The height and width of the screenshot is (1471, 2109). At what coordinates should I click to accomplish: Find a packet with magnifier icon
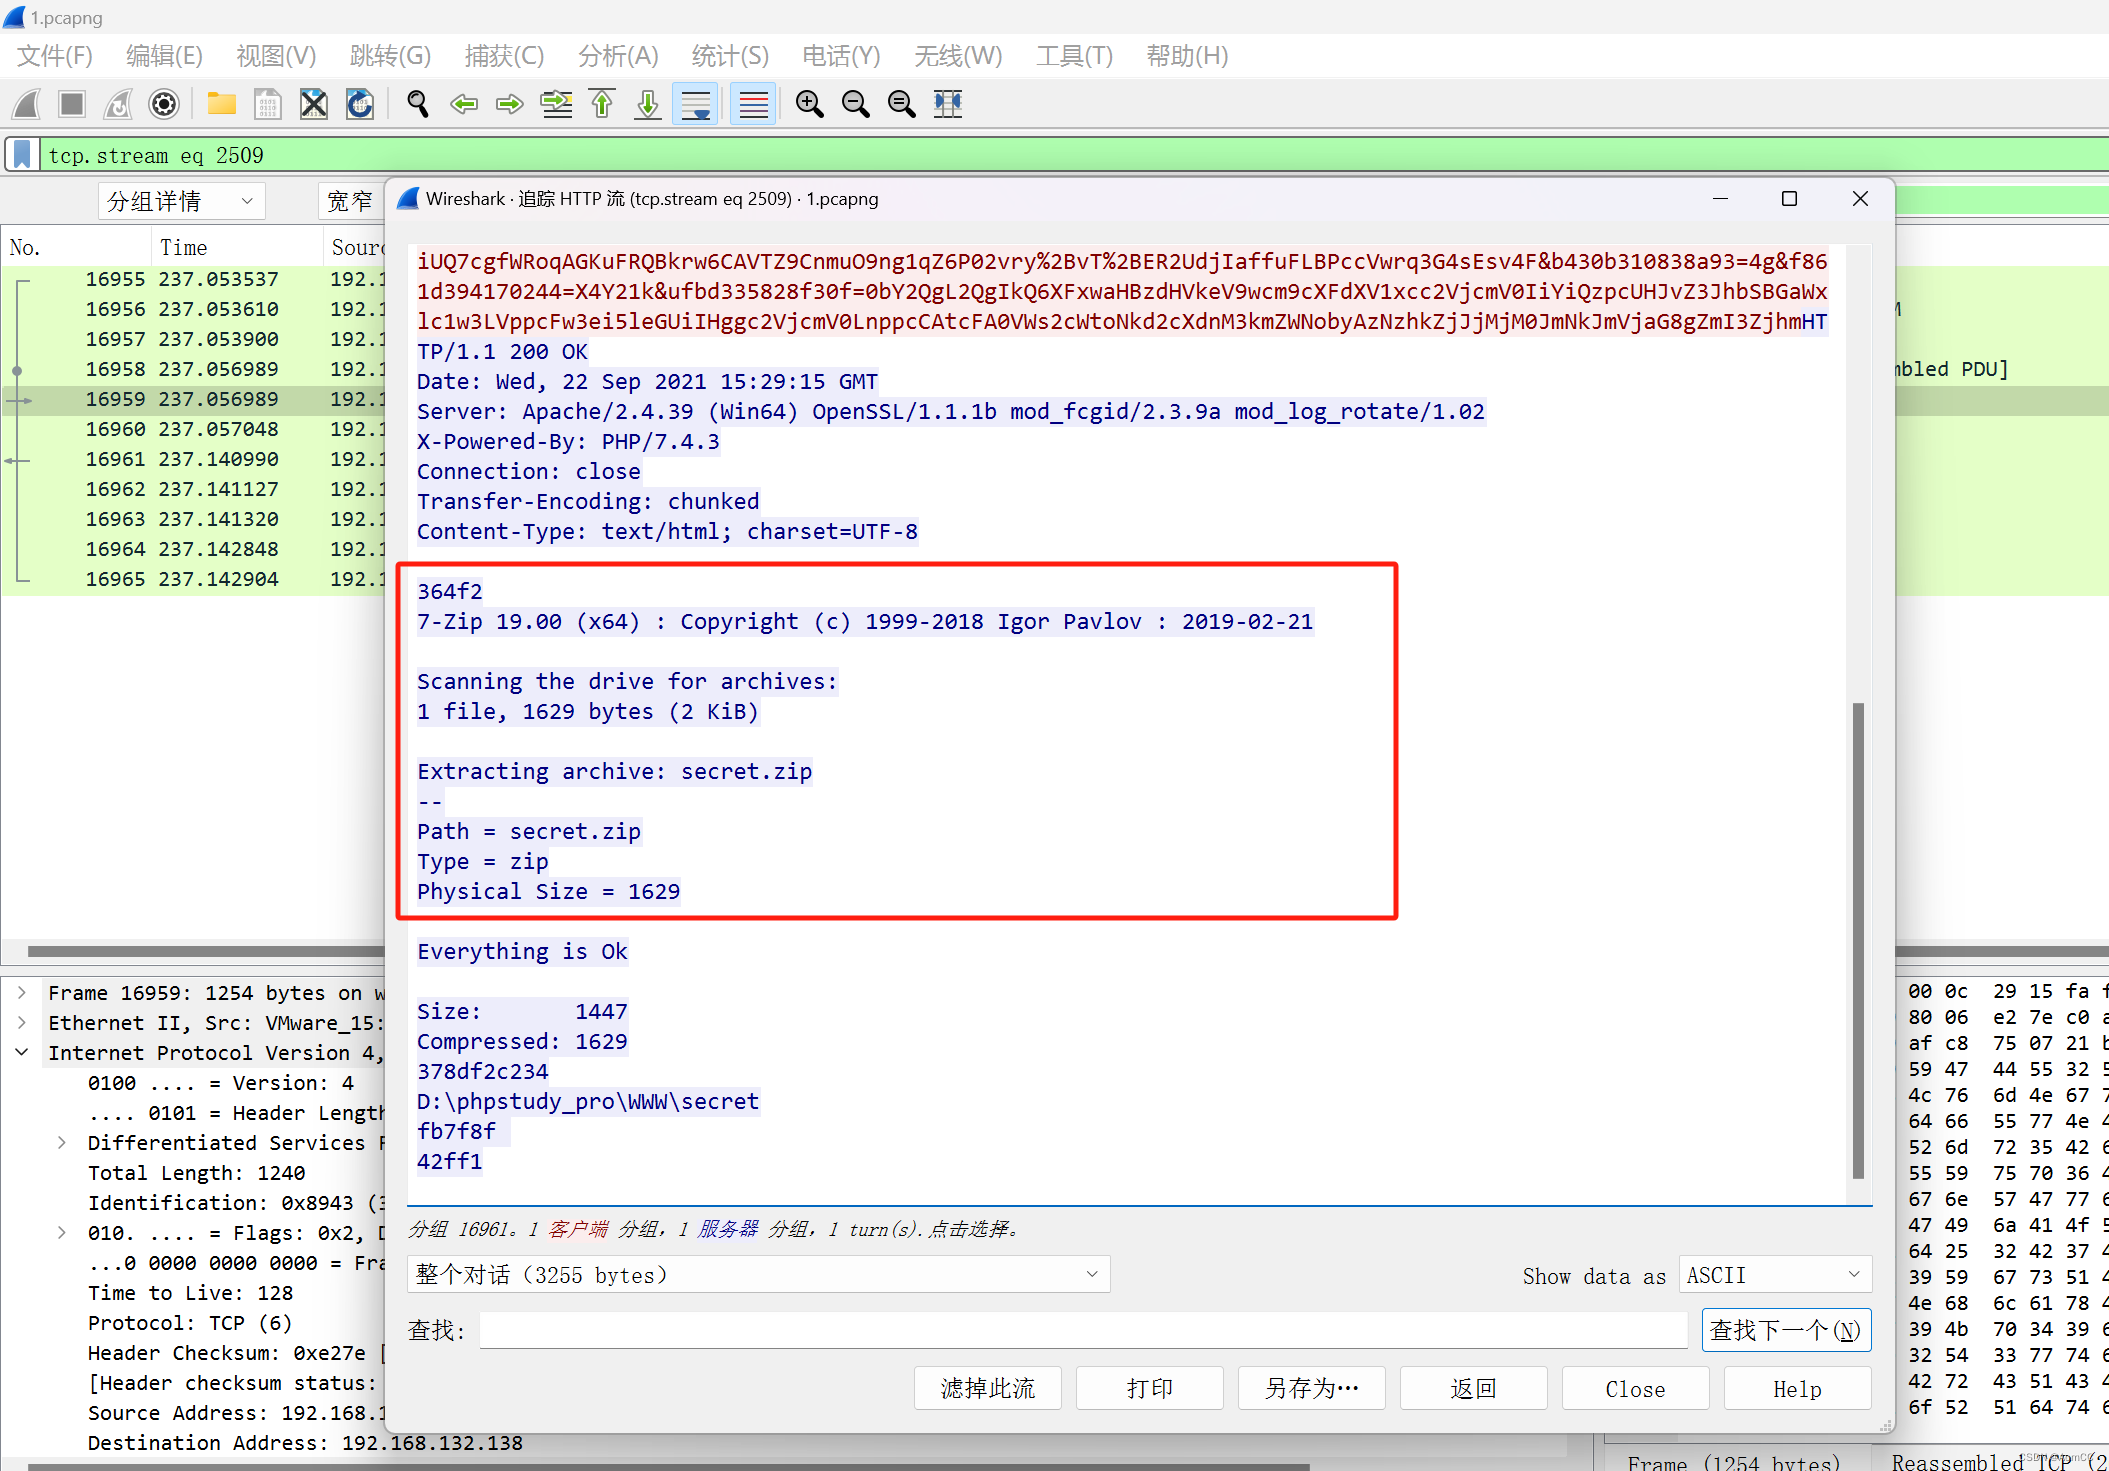tap(418, 104)
